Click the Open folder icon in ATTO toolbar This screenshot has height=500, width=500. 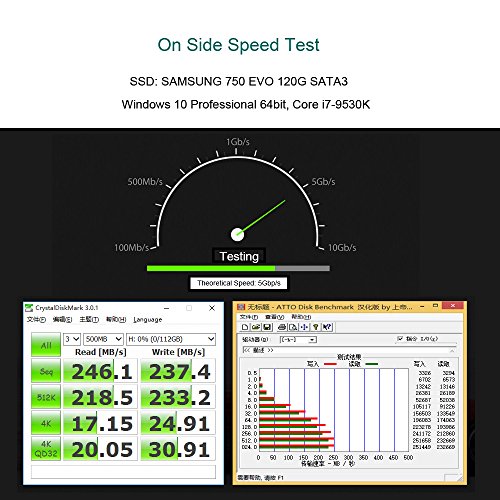(x=256, y=327)
